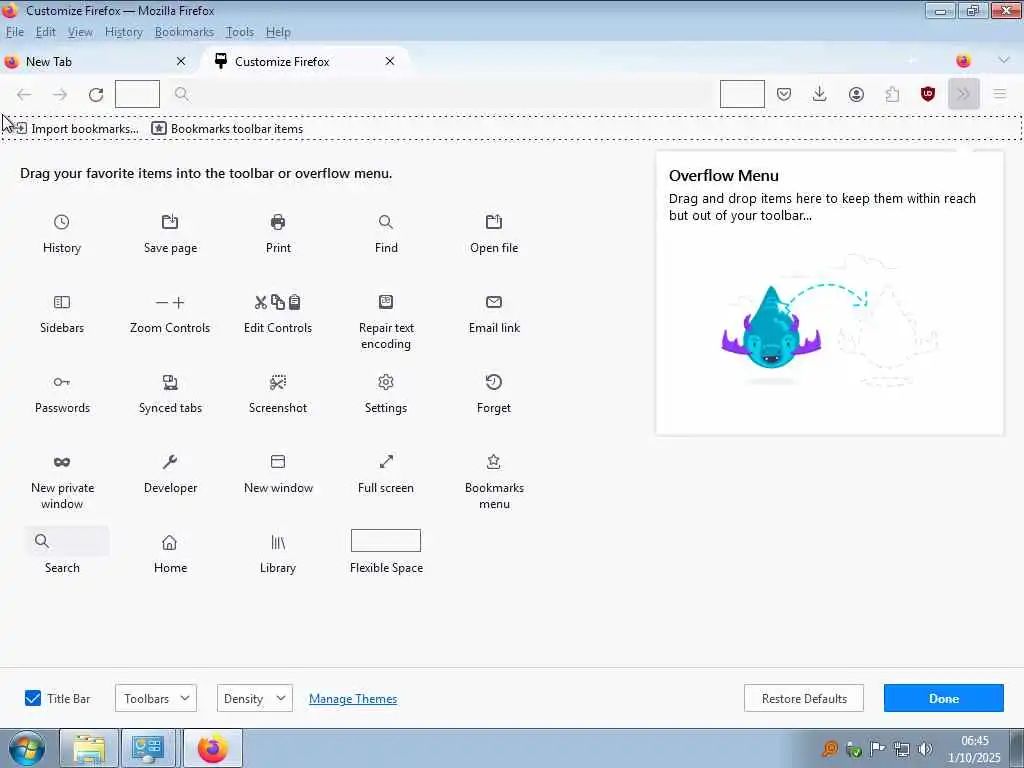
Task: Click the Full screen arrows item
Action: tap(386, 474)
